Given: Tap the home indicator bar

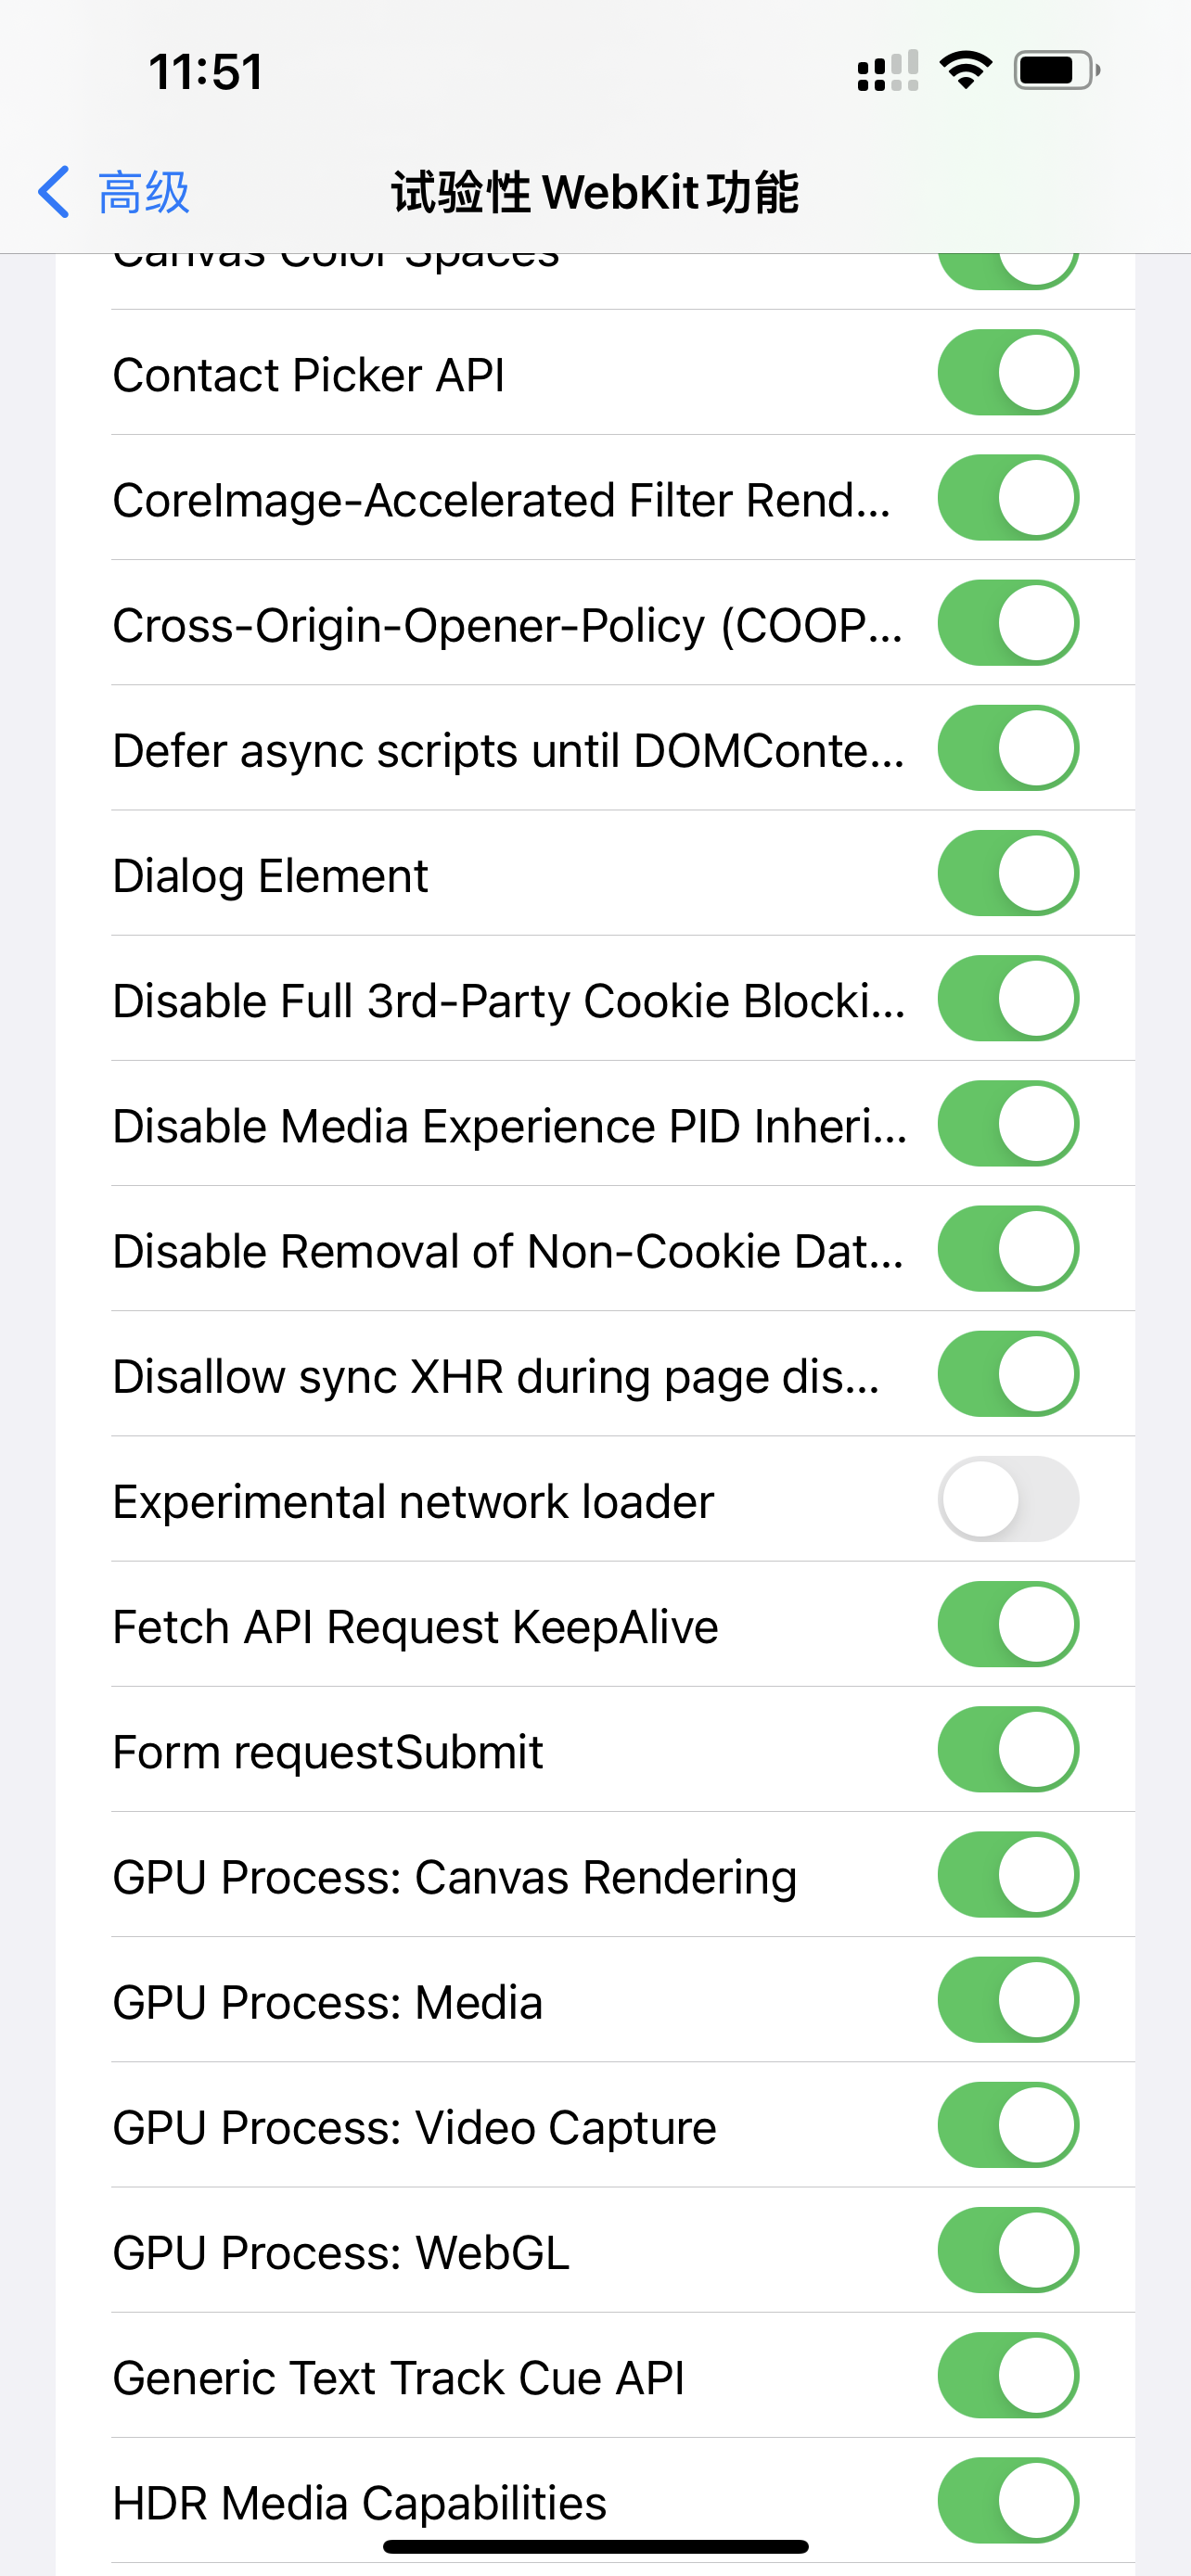Looking at the screenshot, I should pos(596,2546).
